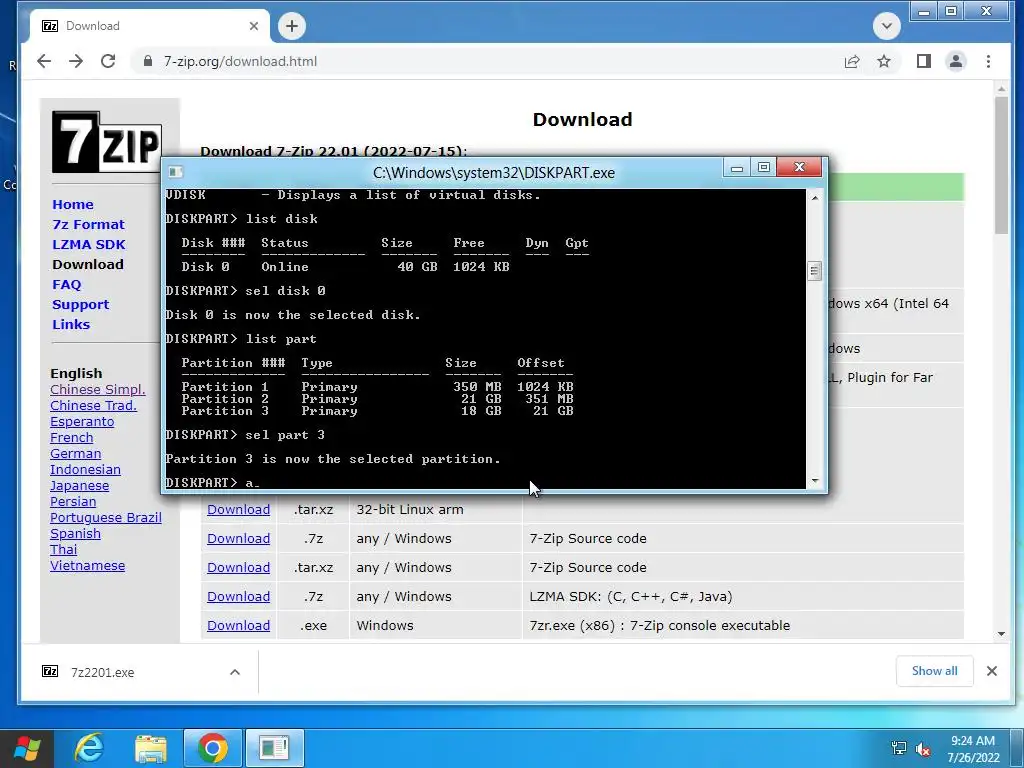
Task: Open Chrome three-dot menu
Action: (988, 61)
